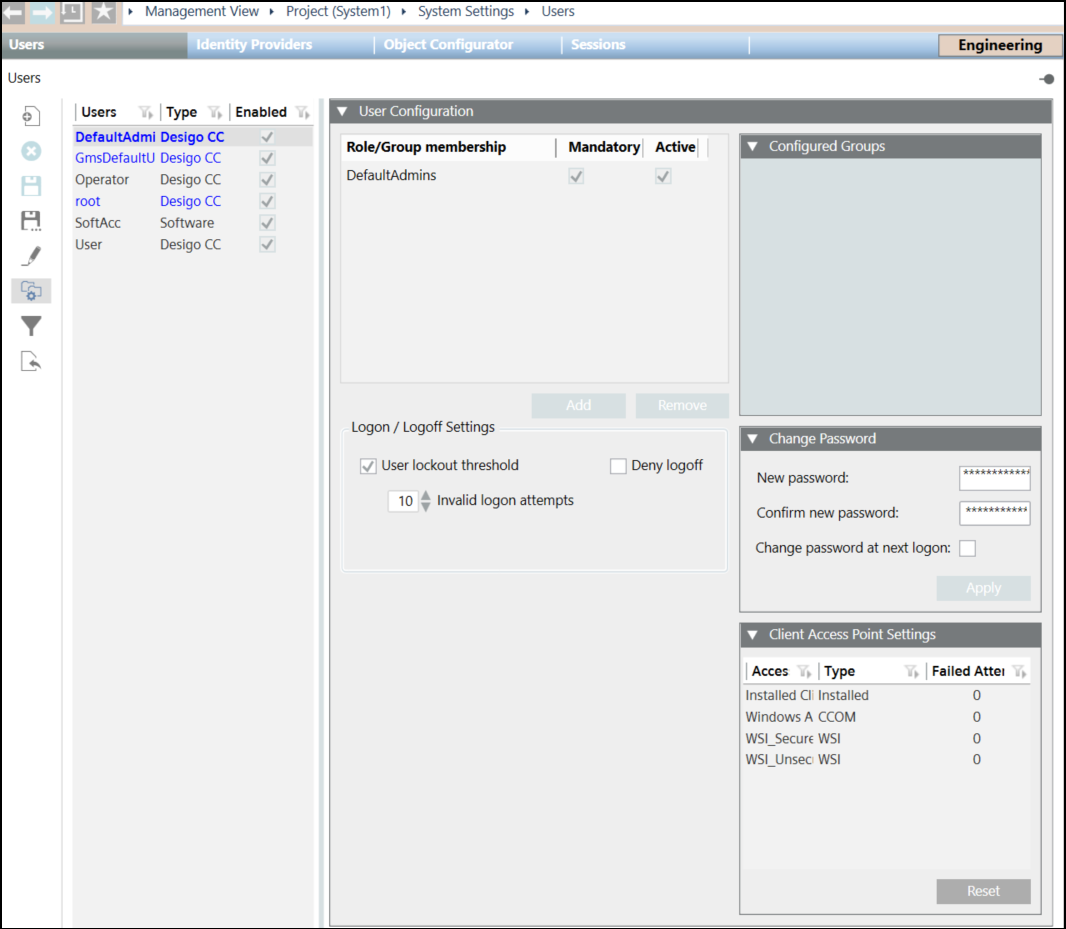Image resolution: width=1066 pixels, height=929 pixels.
Task: Toggle the User lockout threshold checkbox
Action: (x=368, y=466)
